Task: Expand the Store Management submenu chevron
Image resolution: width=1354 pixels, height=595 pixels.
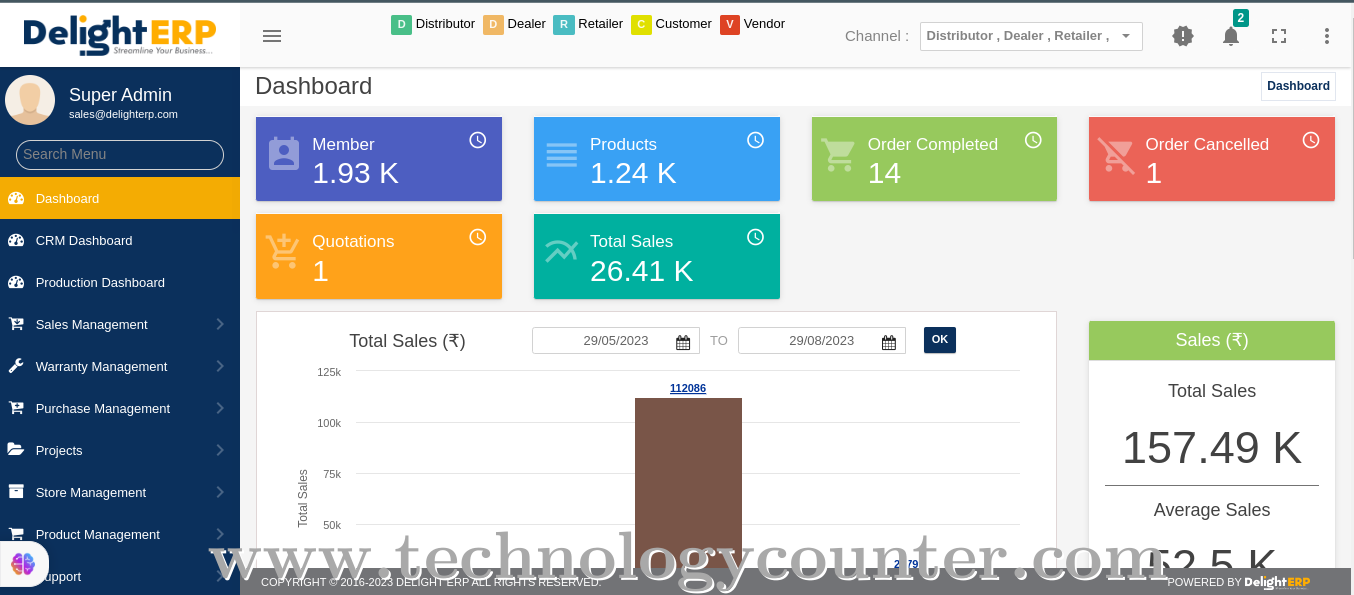Action: click(x=220, y=492)
